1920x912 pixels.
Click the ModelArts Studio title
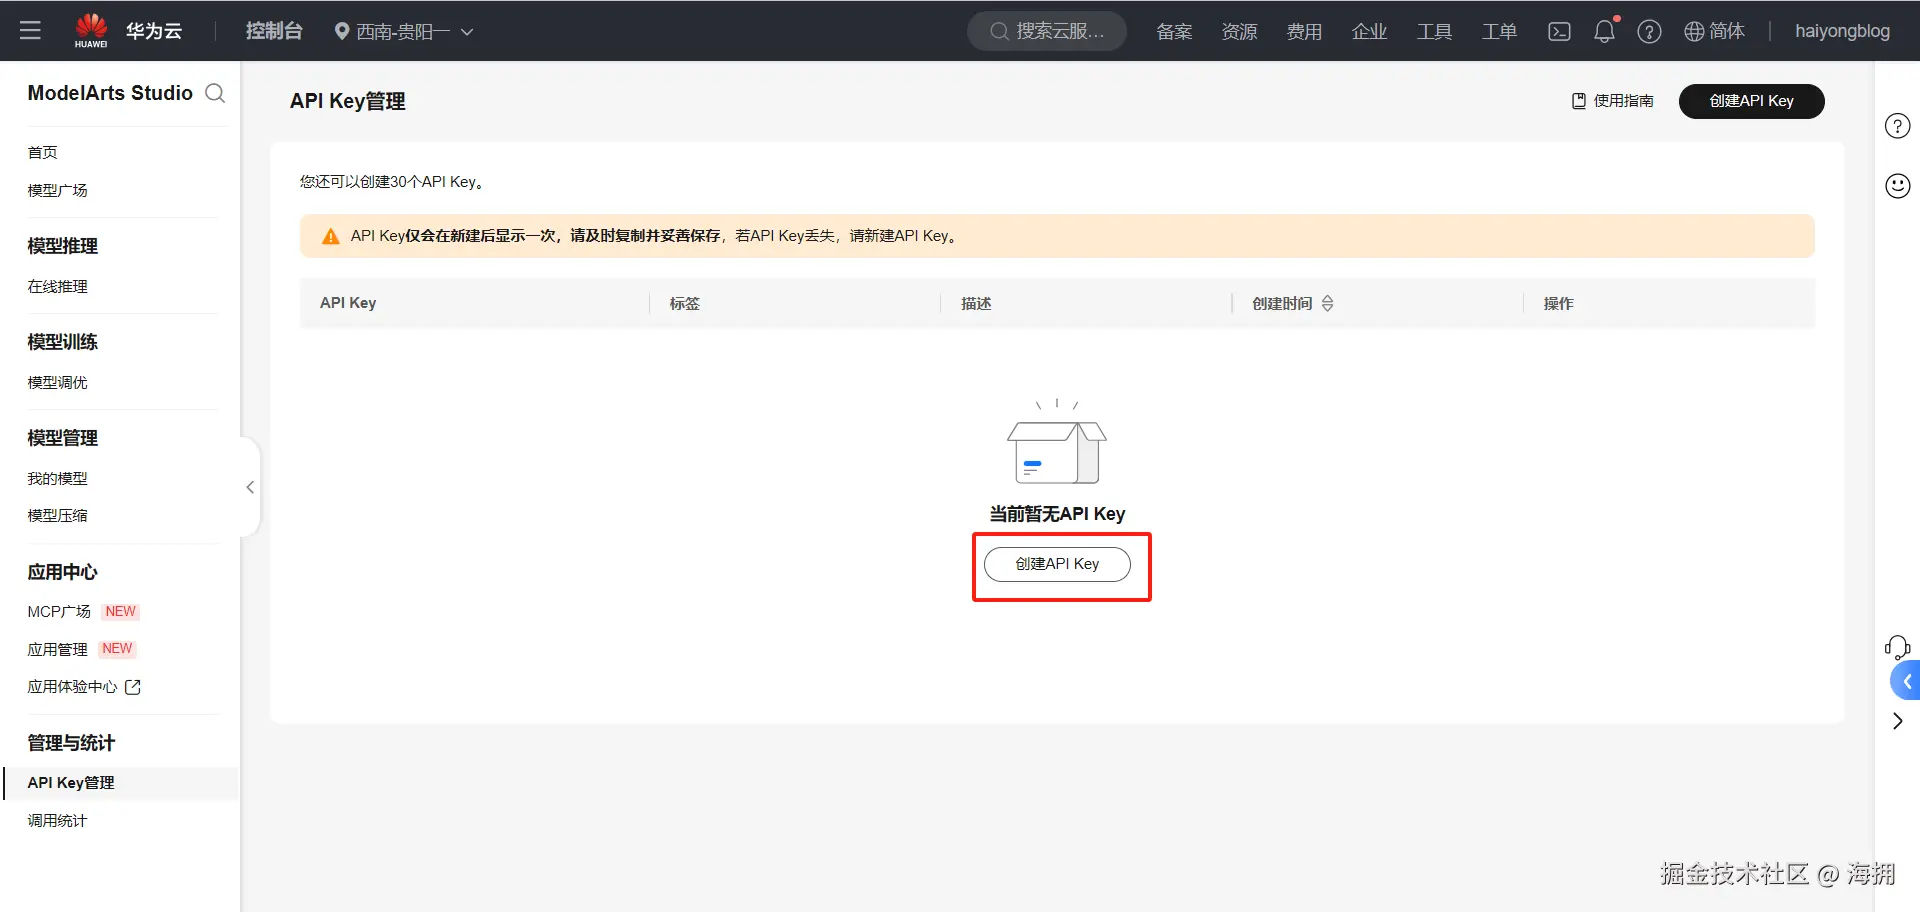110,93
